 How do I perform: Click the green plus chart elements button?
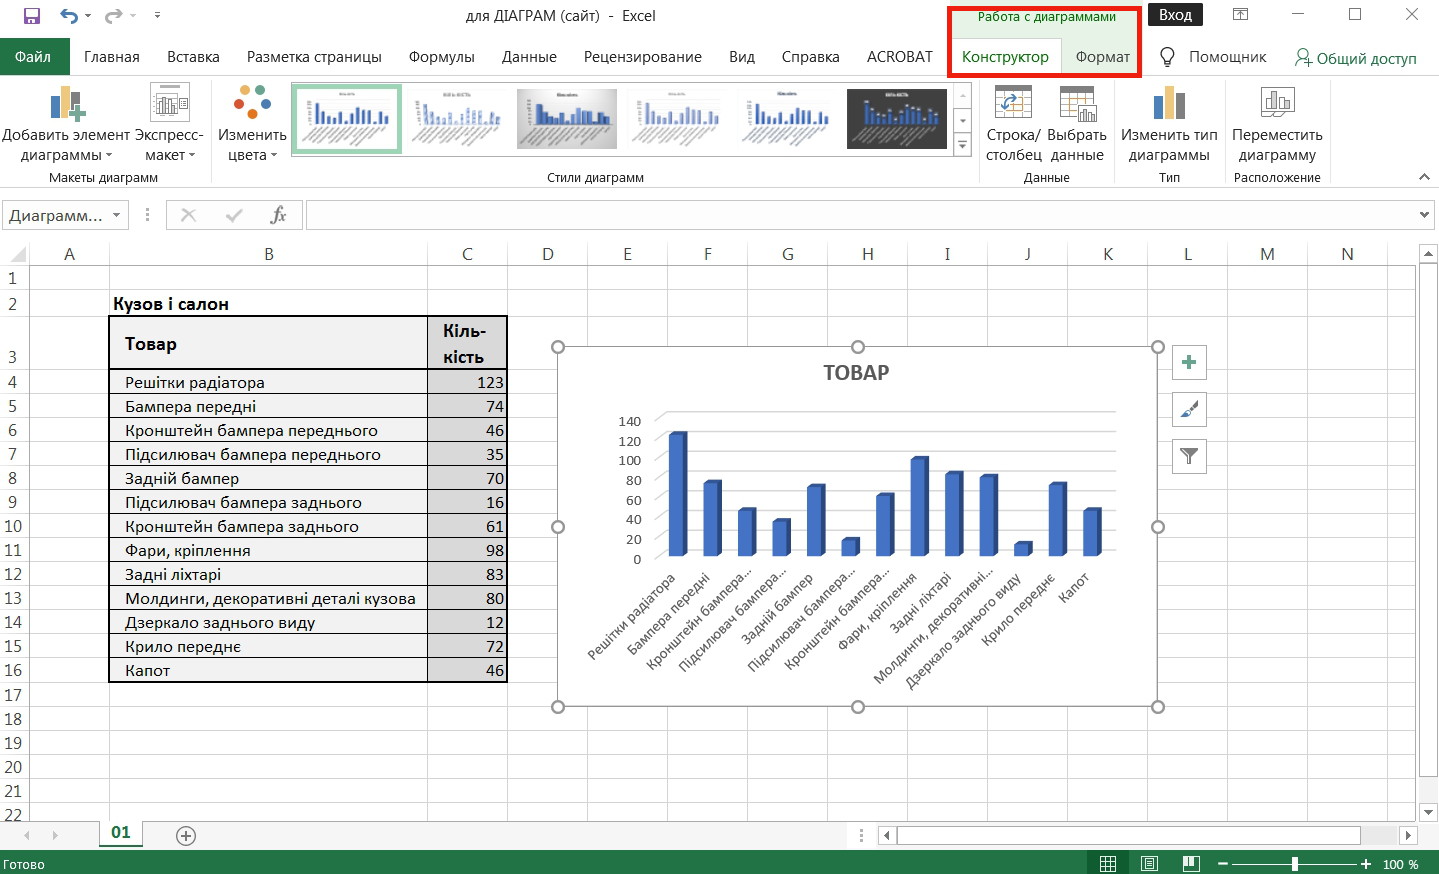1189,362
